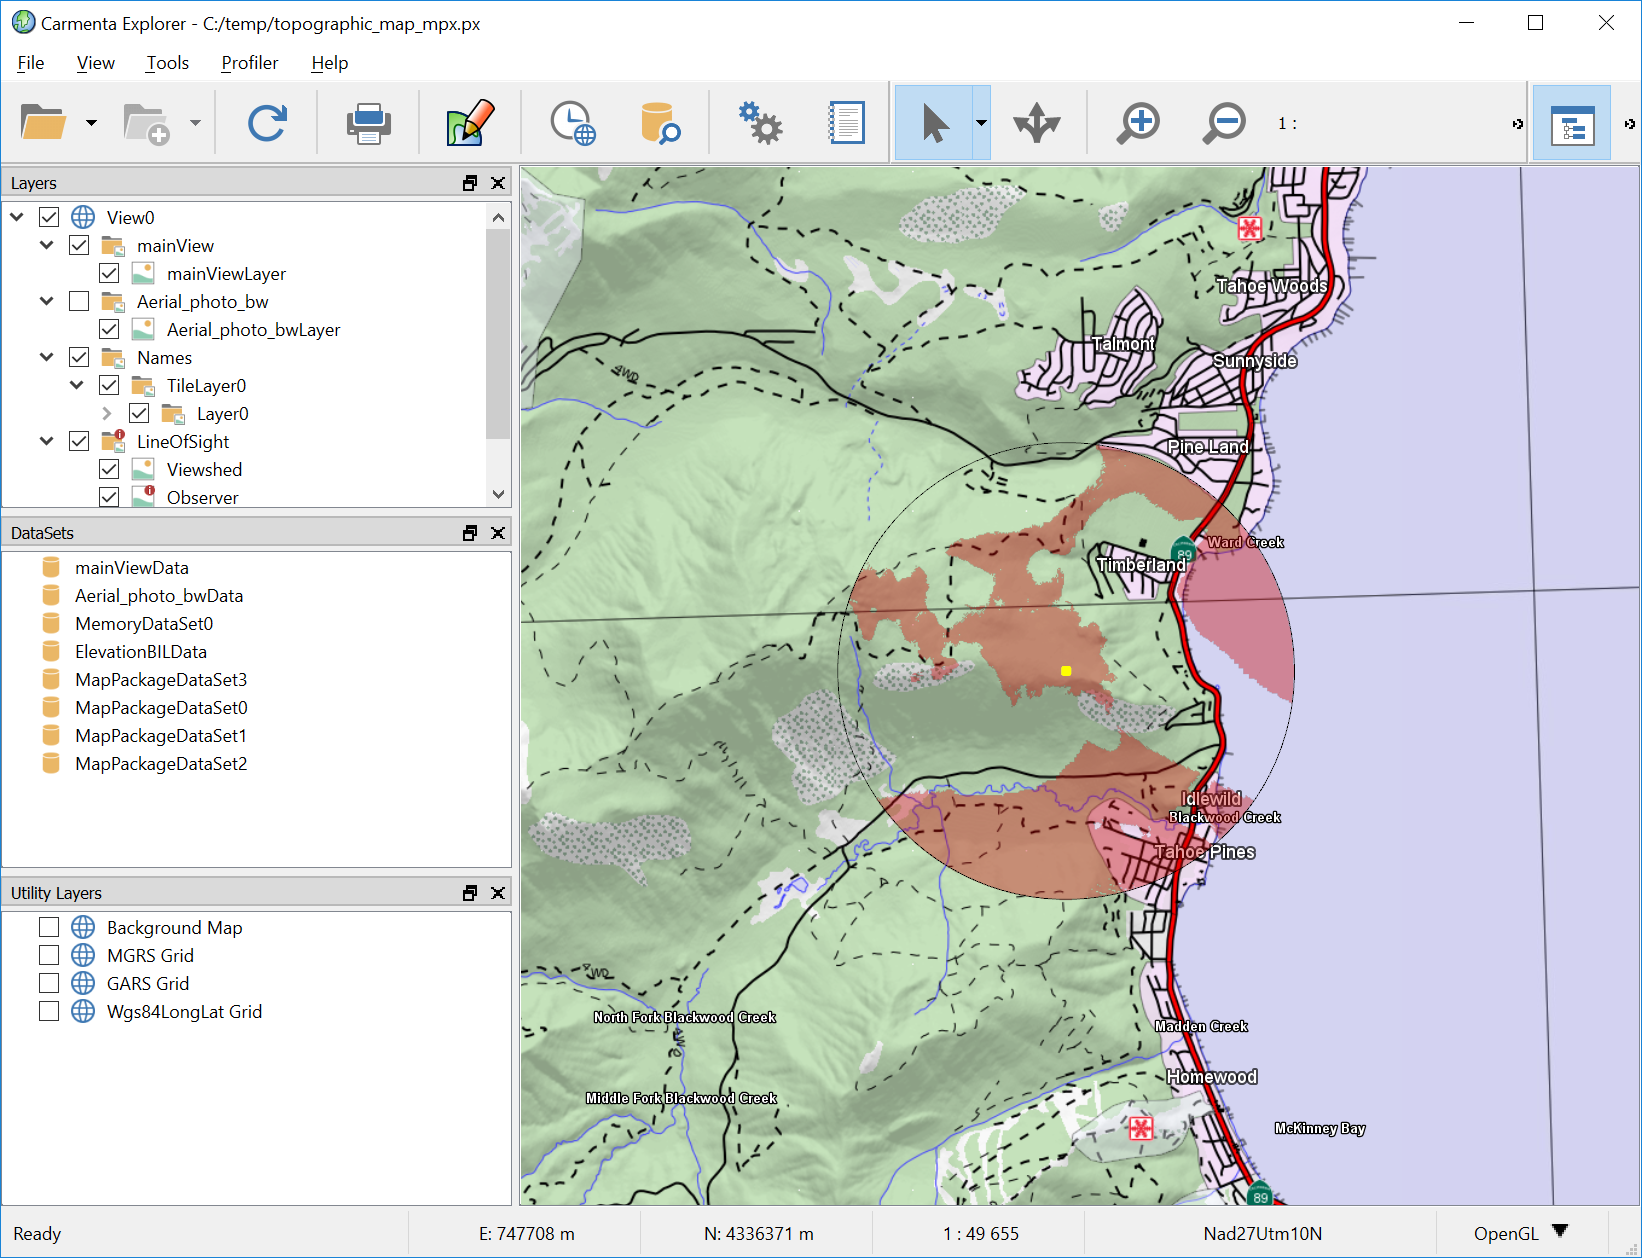The width and height of the screenshot is (1642, 1258).
Task: Turn on the MGRS Grid checkbox
Action: (49, 955)
